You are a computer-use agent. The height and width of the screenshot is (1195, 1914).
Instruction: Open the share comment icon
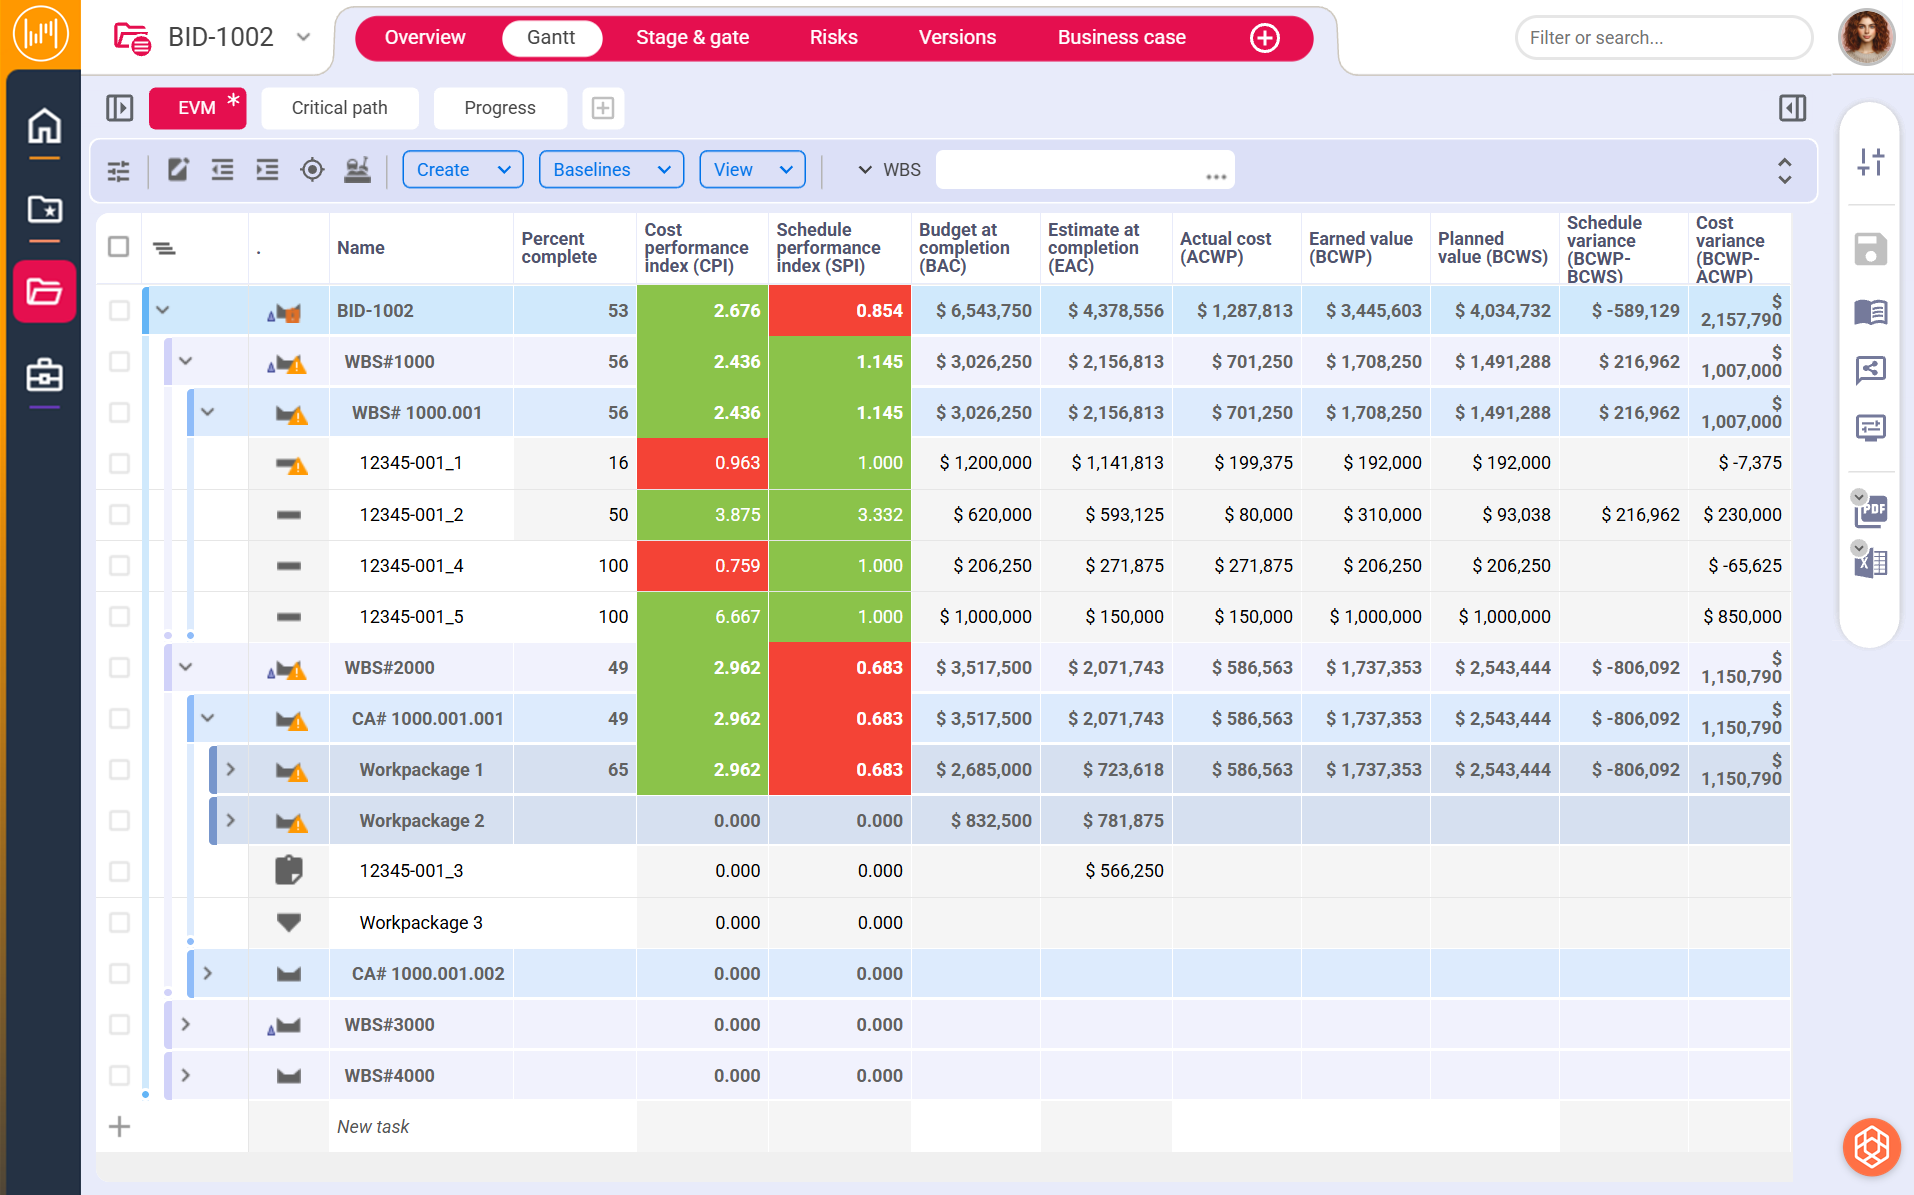click(x=1870, y=370)
